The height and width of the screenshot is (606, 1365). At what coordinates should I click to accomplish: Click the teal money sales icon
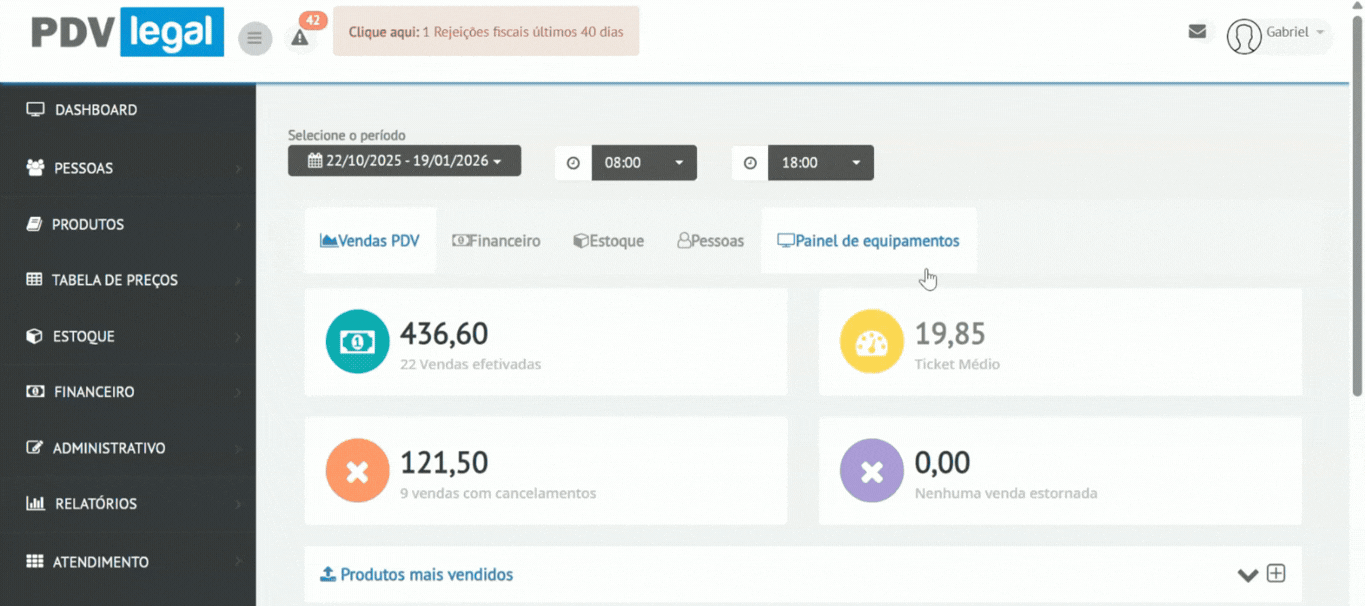coord(357,342)
